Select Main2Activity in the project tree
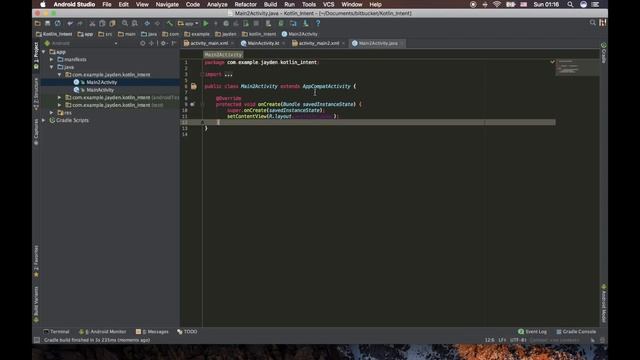Image resolution: width=640 pixels, height=360 pixels. [102, 82]
